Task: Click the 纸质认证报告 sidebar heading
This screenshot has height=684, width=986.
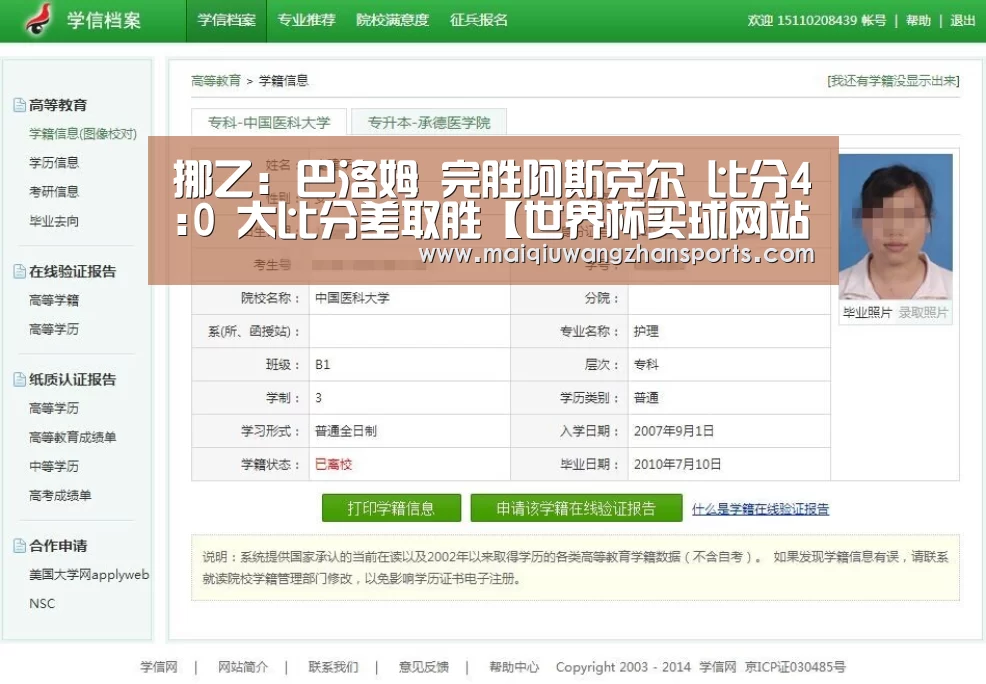Action: [x=72, y=380]
